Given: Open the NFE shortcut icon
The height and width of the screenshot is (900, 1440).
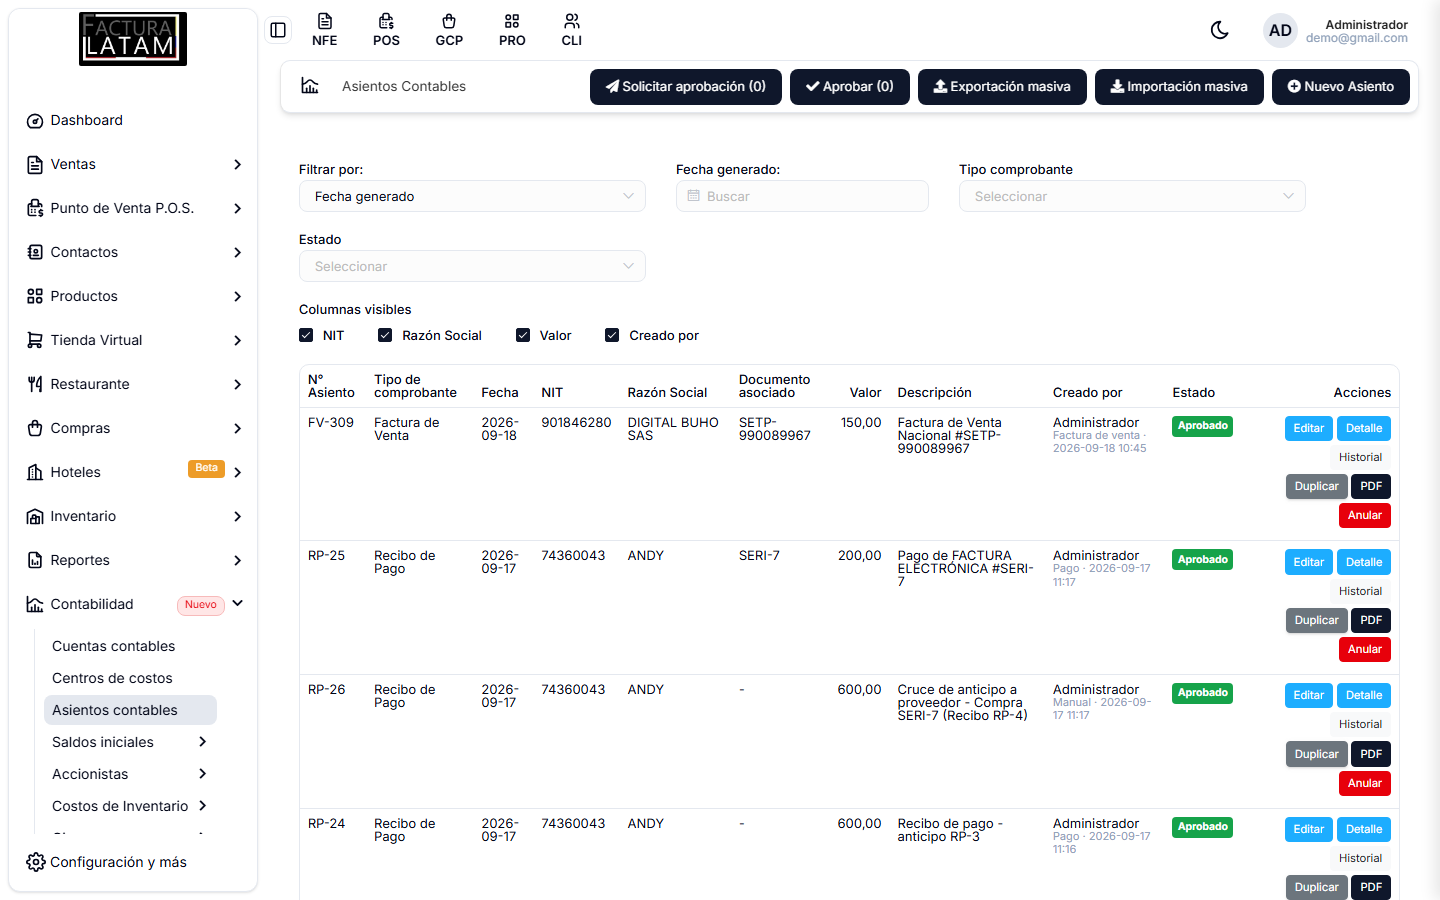Looking at the screenshot, I should point(325,30).
